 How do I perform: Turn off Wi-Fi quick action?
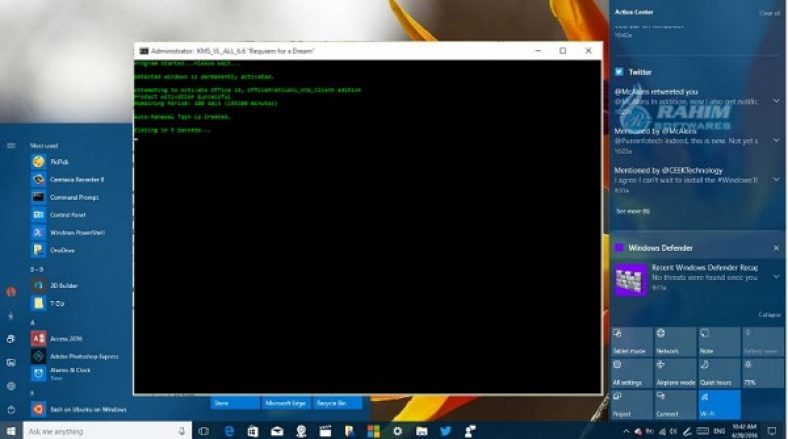[x=719, y=404]
